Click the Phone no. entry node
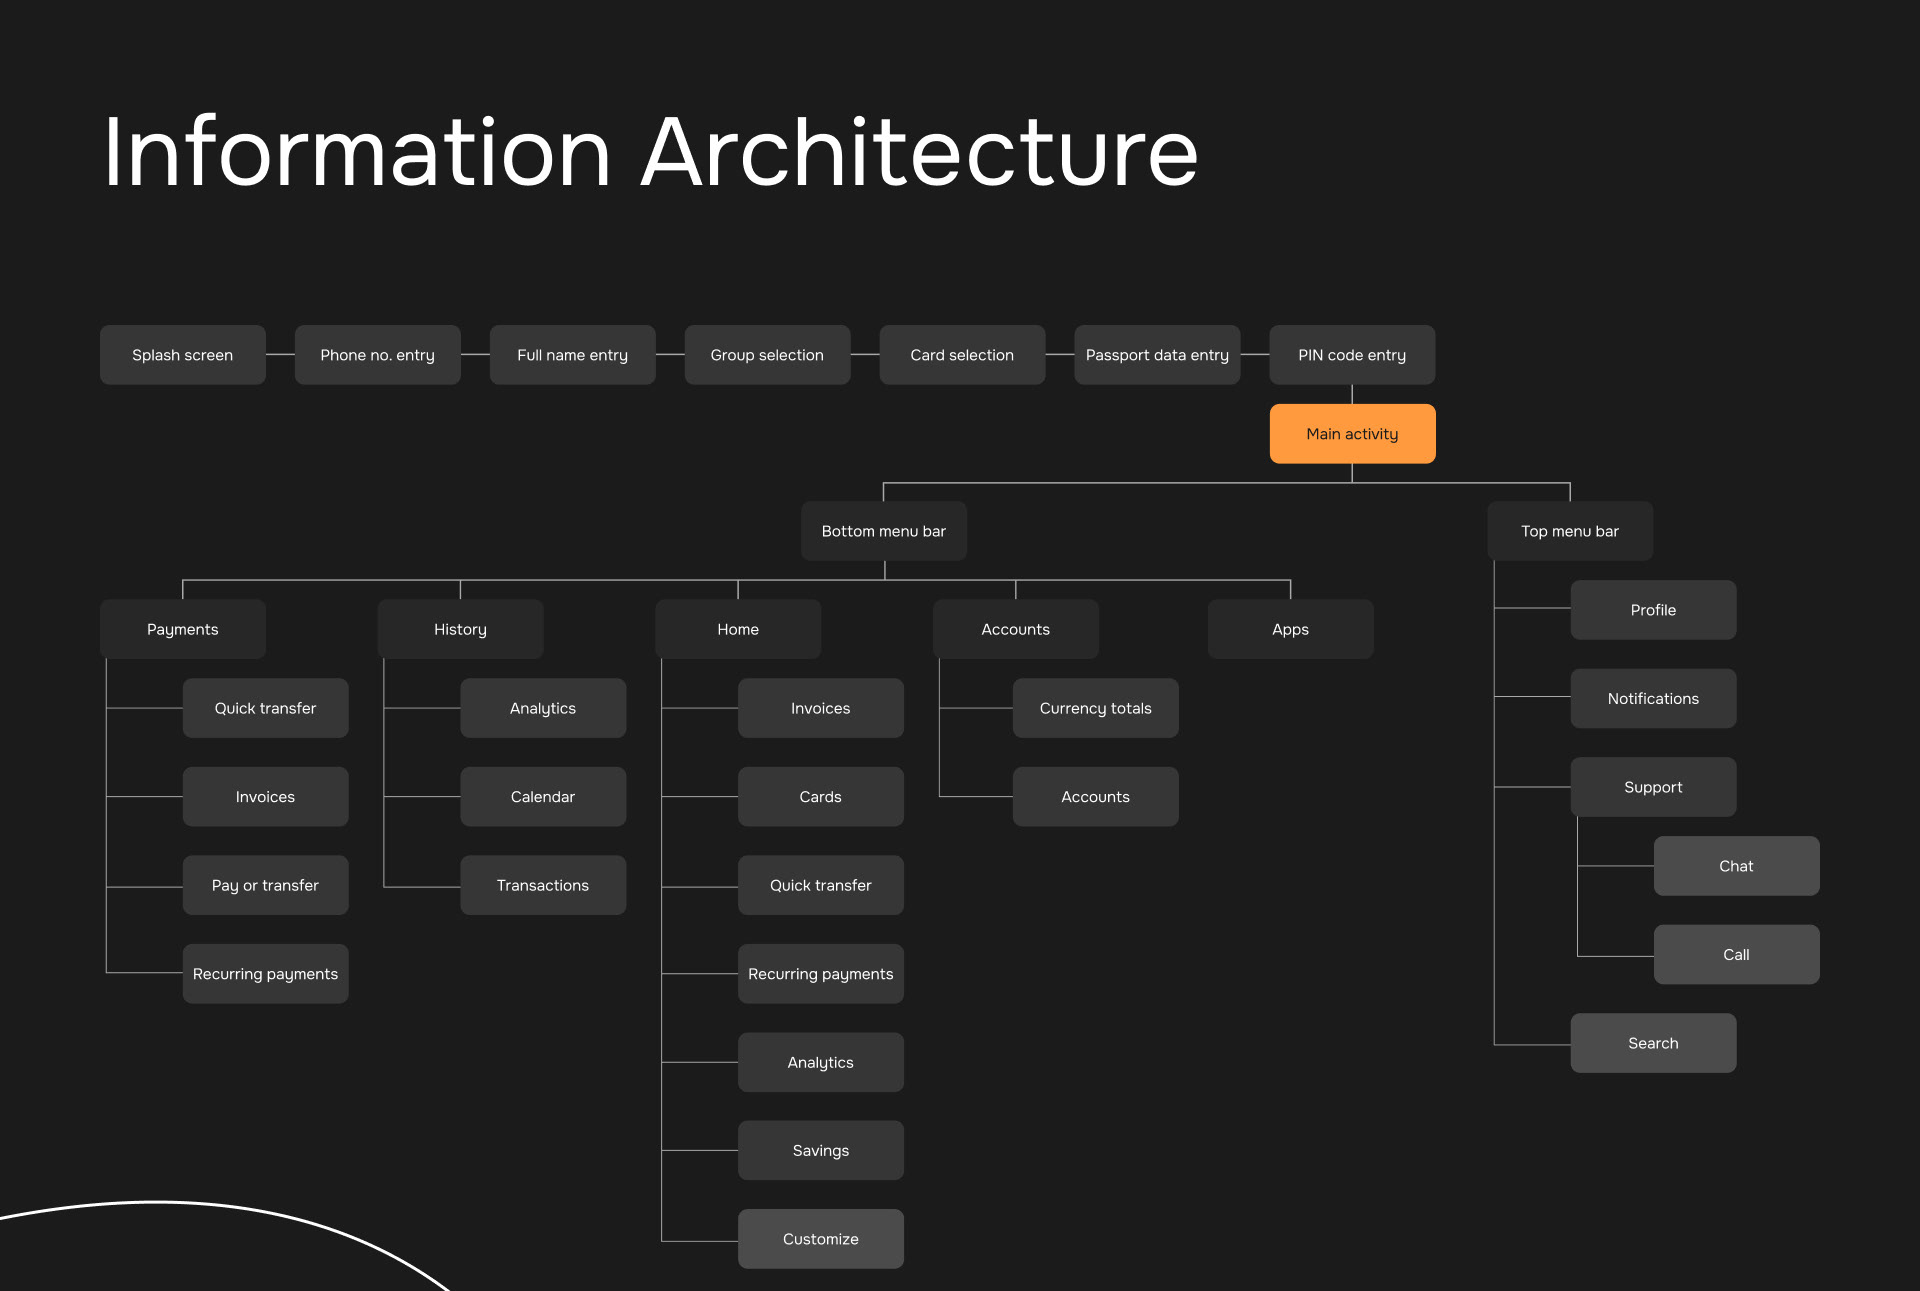Screen dimensions: 1920x1291 [x=377, y=355]
